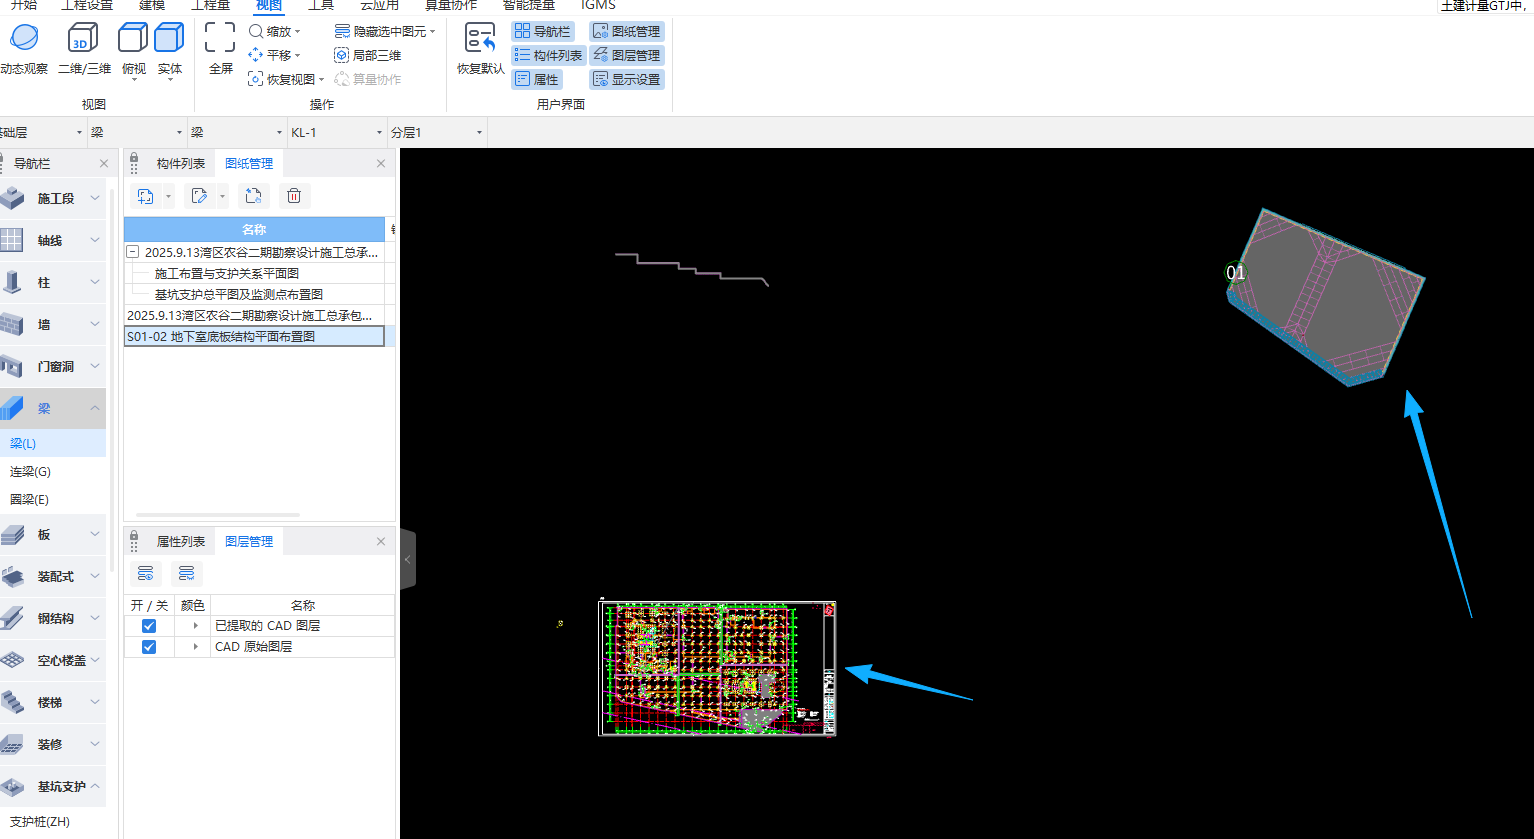Toggle the 二维/三维 view switch
Image resolution: width=1534 pixels, height=839 pixels.
(84, 49)
